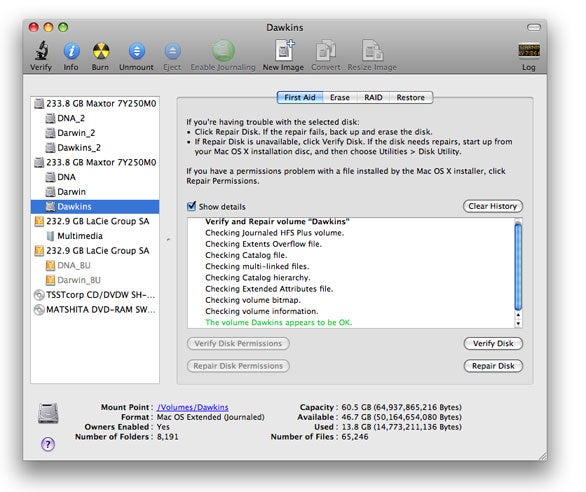
Task: Click the Eject toolbar icon
Action: (172, 51)
